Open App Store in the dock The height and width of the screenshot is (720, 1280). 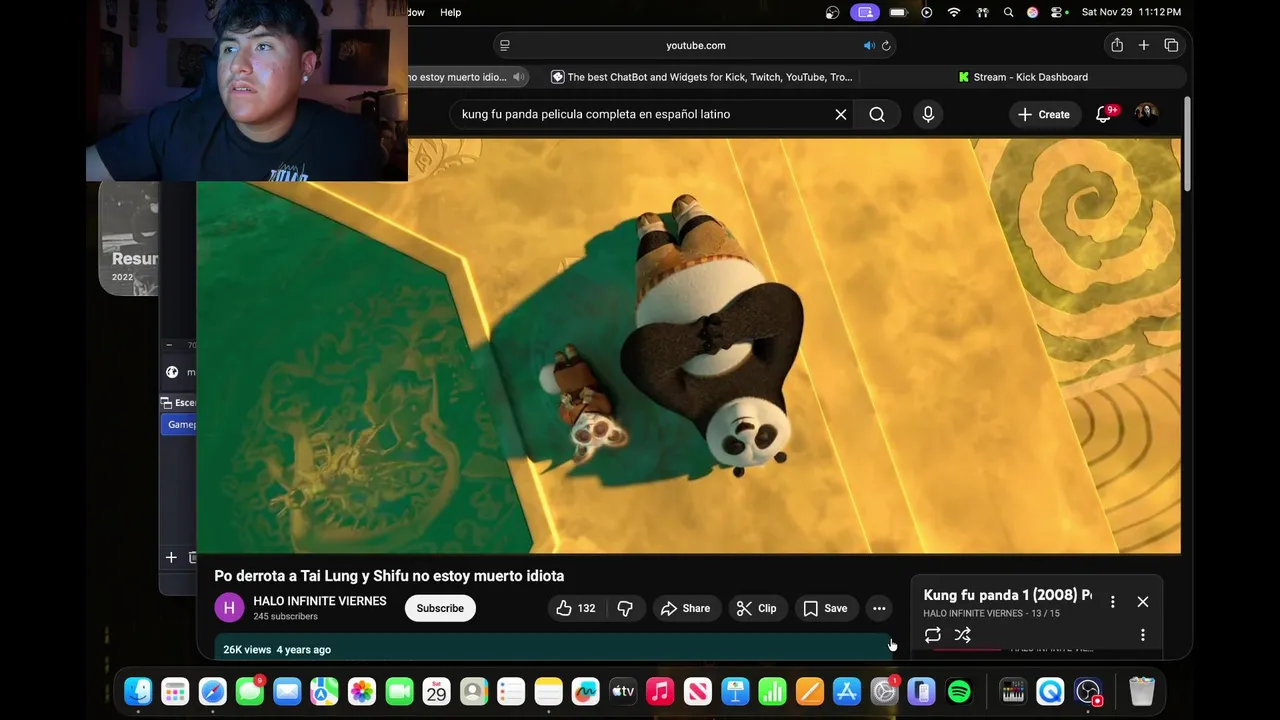pyautogui.click(x=847, y=691)
